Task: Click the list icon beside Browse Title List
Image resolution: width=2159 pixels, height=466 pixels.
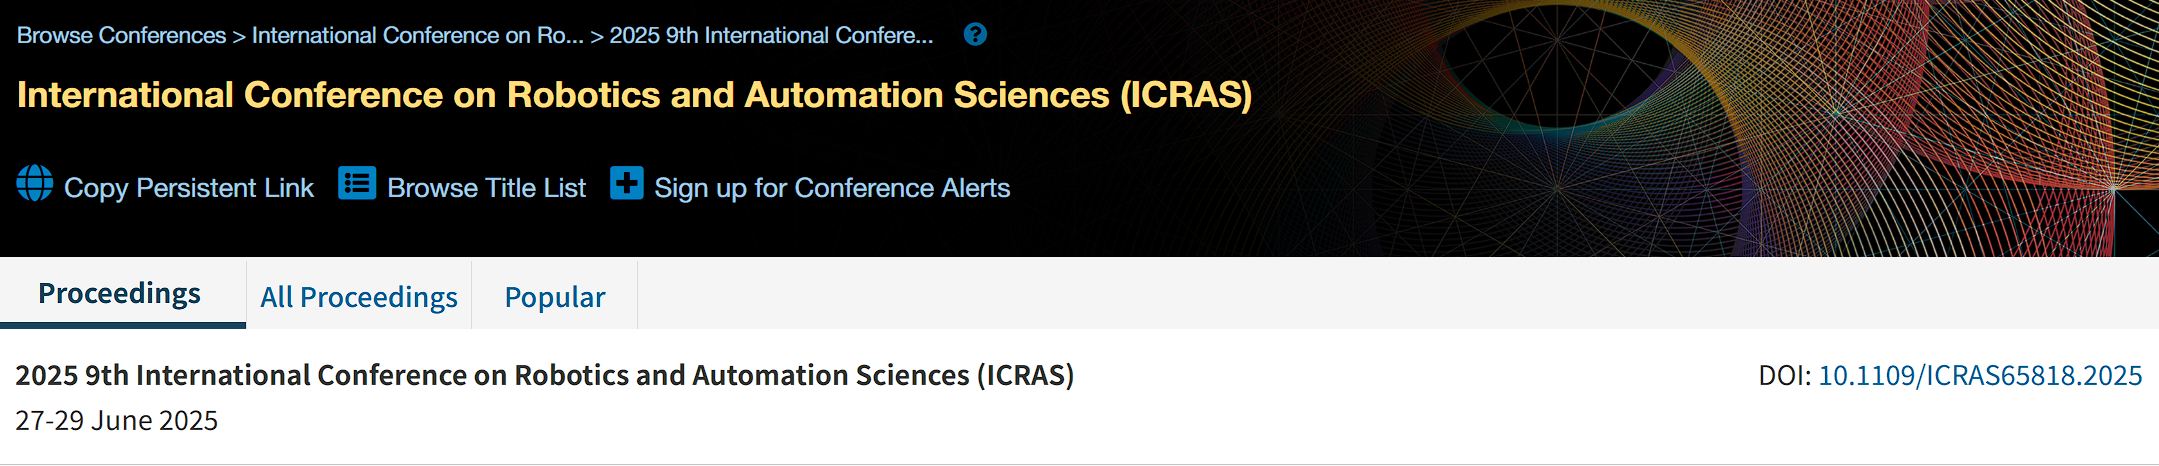Action: pyautogui.click(x=357, y=184)
